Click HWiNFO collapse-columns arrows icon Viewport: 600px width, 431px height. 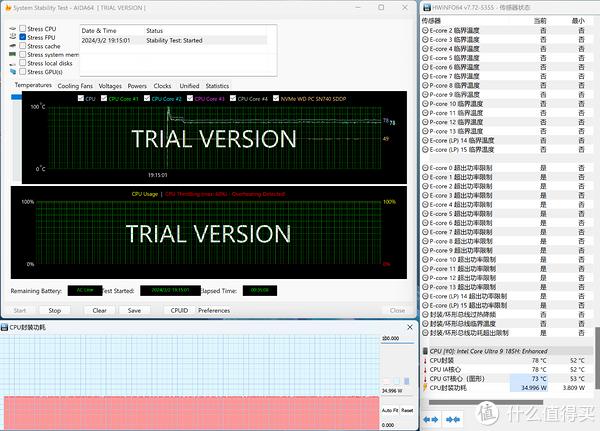[x=453, y=420]
